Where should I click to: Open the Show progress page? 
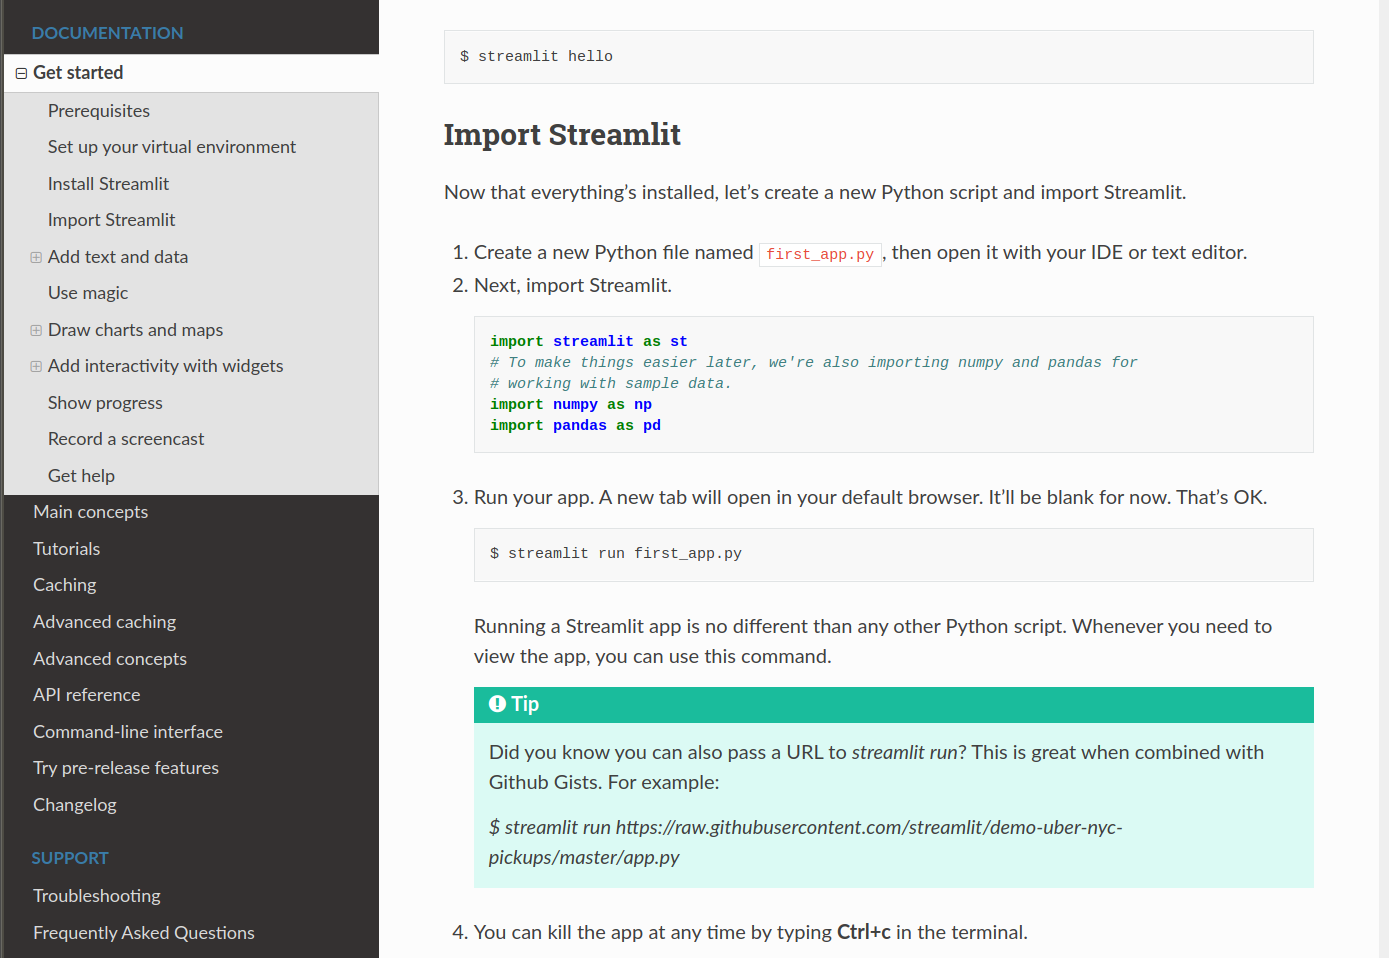coord(105,402)
